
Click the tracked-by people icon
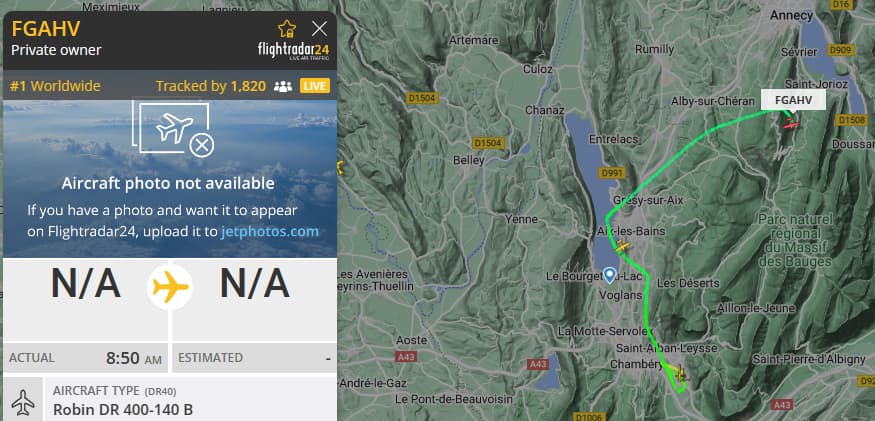(x=283, y=87)
